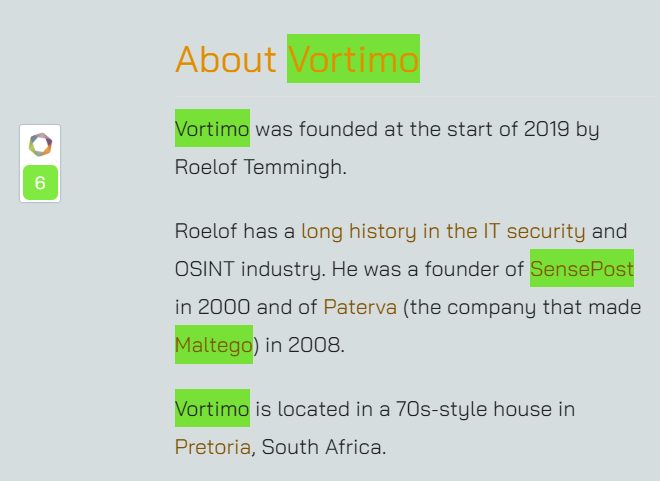Click highlighted Vortimo before 'is located'
660x481 pixels.
tap(213, 408)
